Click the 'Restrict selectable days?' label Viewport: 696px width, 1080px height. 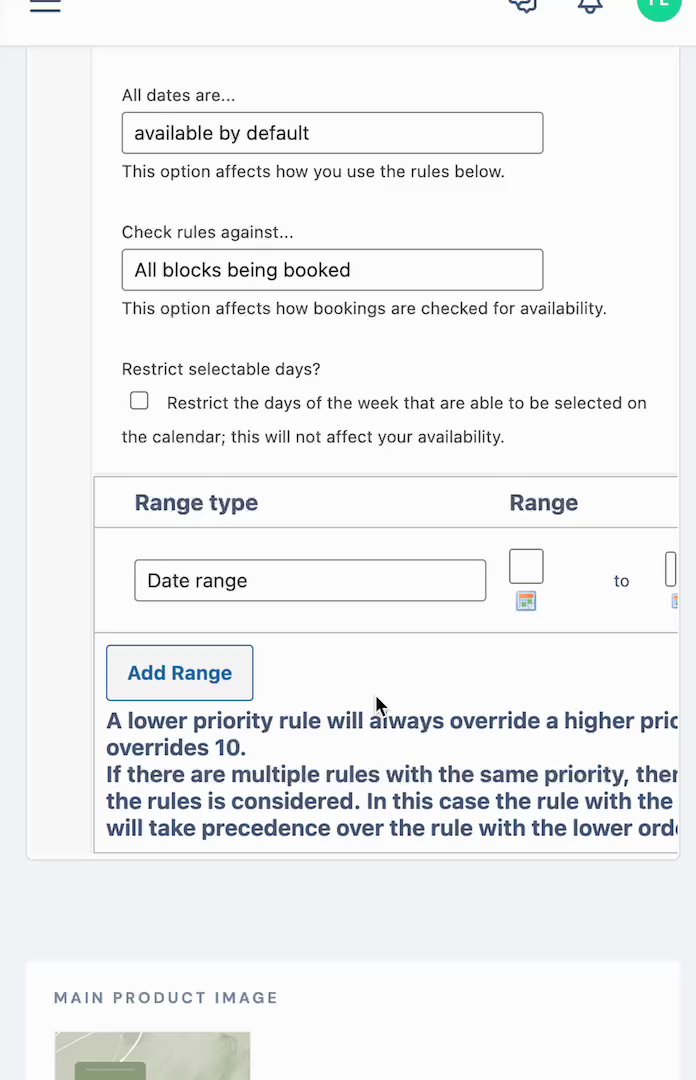(x=221, y=369)
